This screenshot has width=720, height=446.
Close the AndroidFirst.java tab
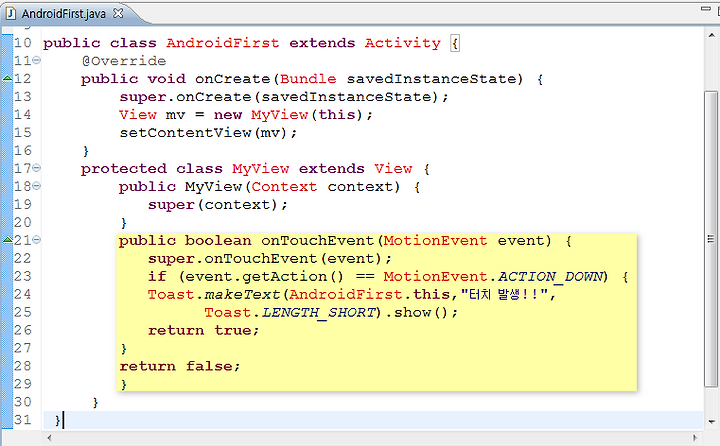click(118, 13)
